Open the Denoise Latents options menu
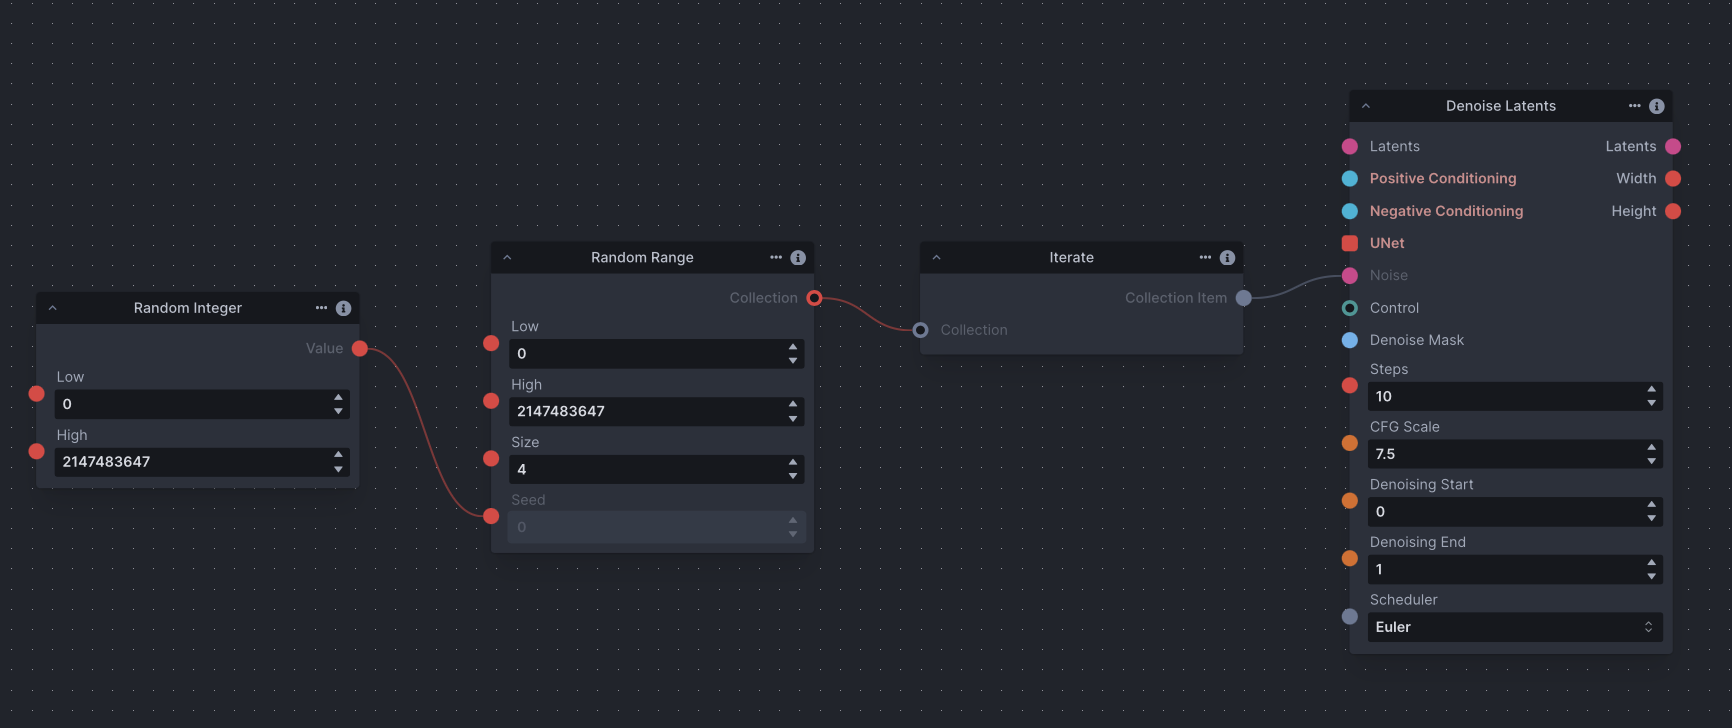Viewport: 1732px width, 728px height. point(1634,106)
